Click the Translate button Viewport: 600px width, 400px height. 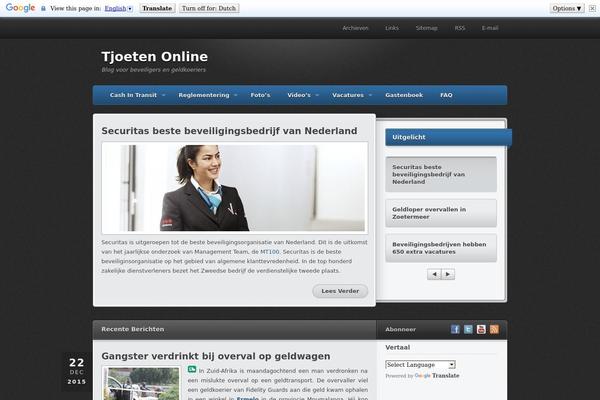pyautogui.click(x=157, y=8)
